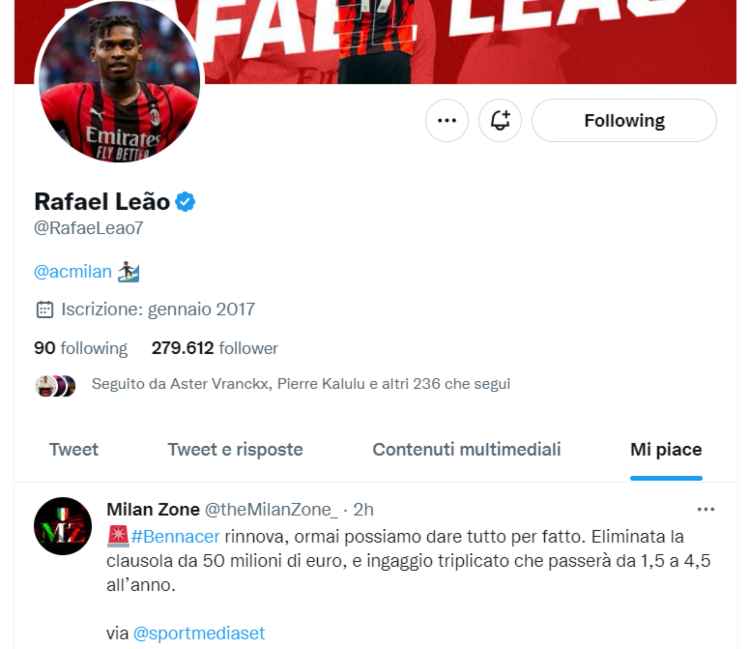
Task: View the 90 following list
Action: [81, 348]
